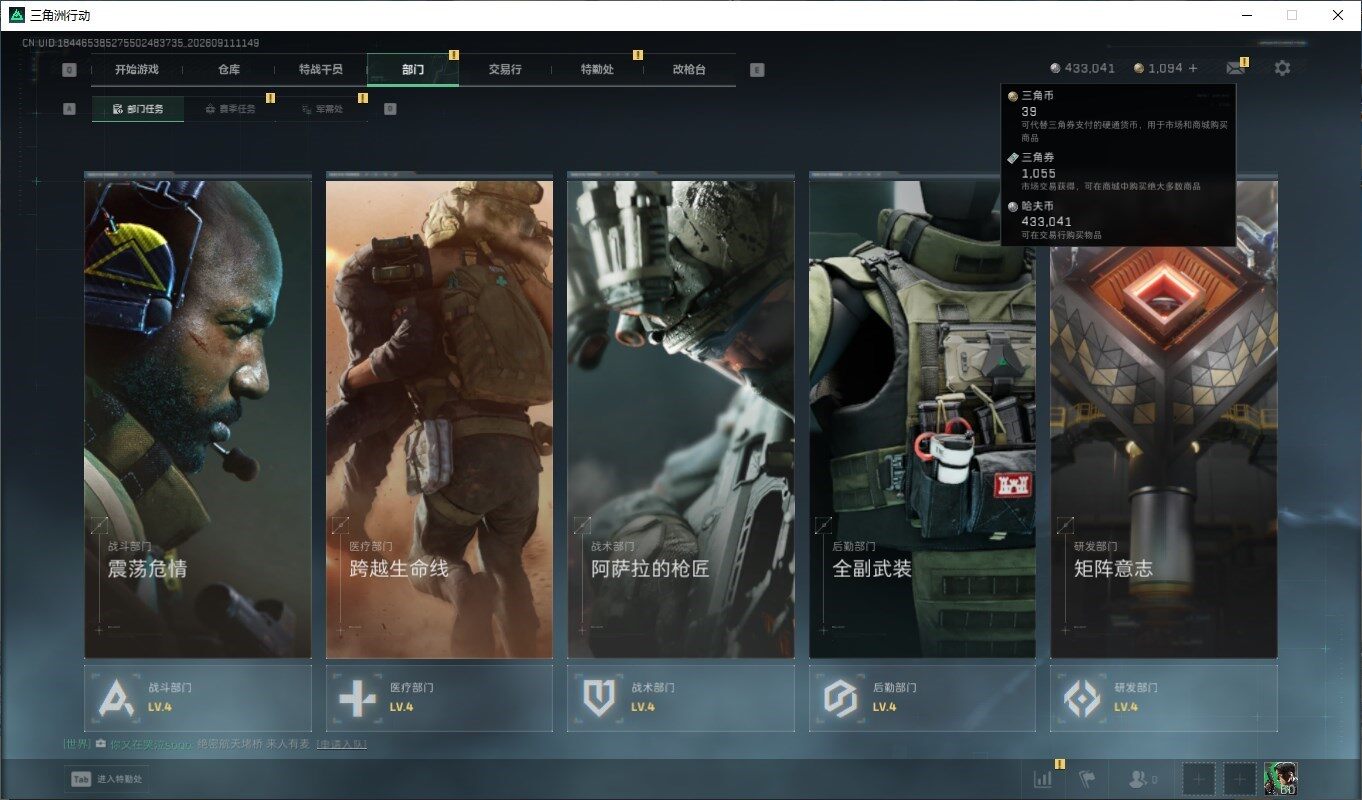The width and height of the screenshot is (1362, 800).
Task: Click the 医疗部门 cross icon
Action: click(358, 697)
